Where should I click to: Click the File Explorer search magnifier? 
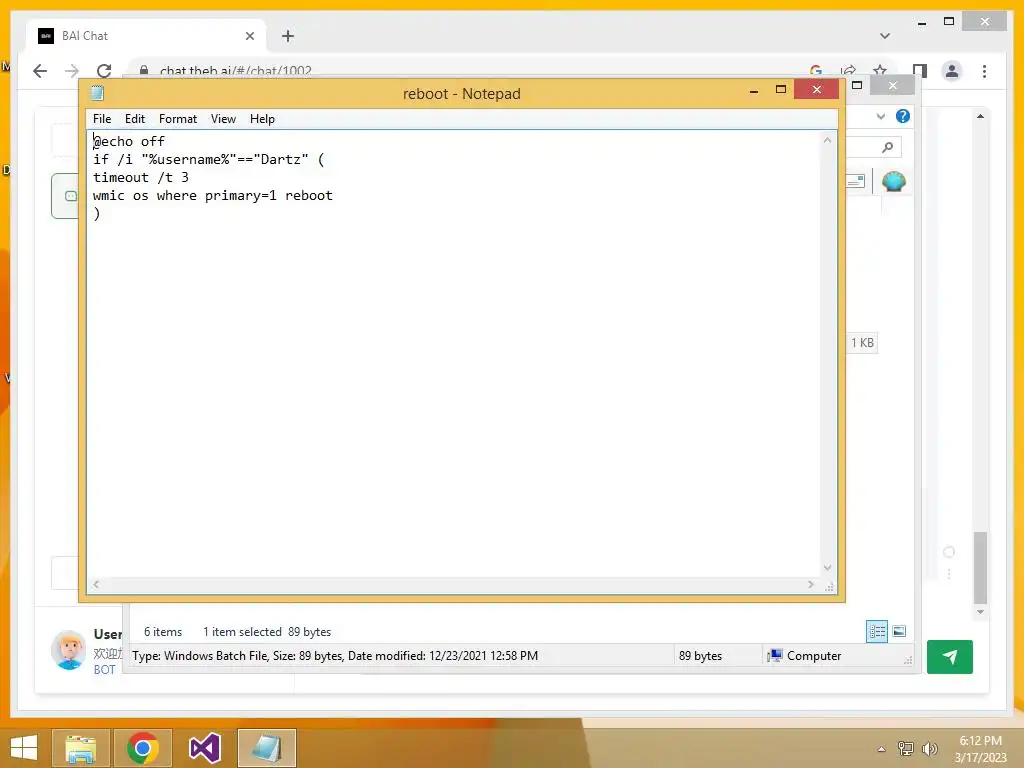(x=887, y=148)
